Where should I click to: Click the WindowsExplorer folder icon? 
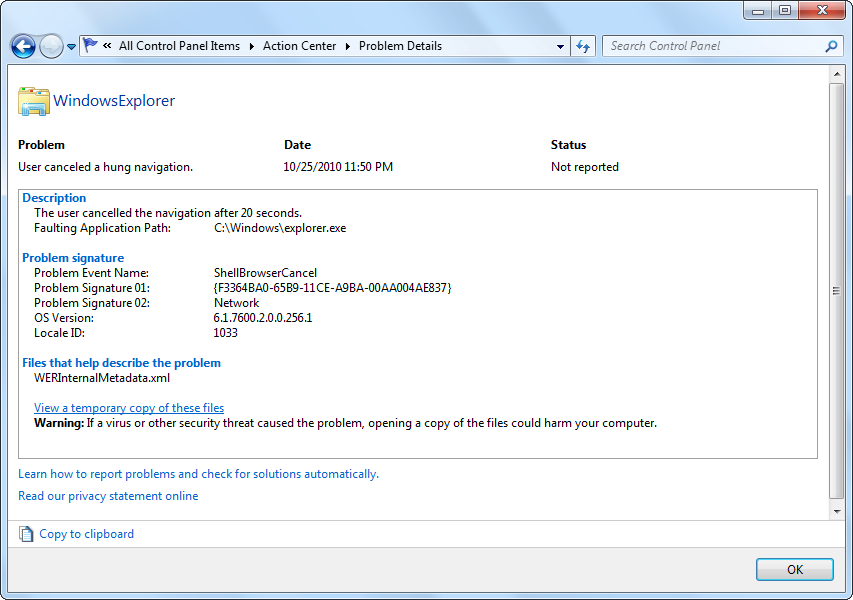click(34, 101)
